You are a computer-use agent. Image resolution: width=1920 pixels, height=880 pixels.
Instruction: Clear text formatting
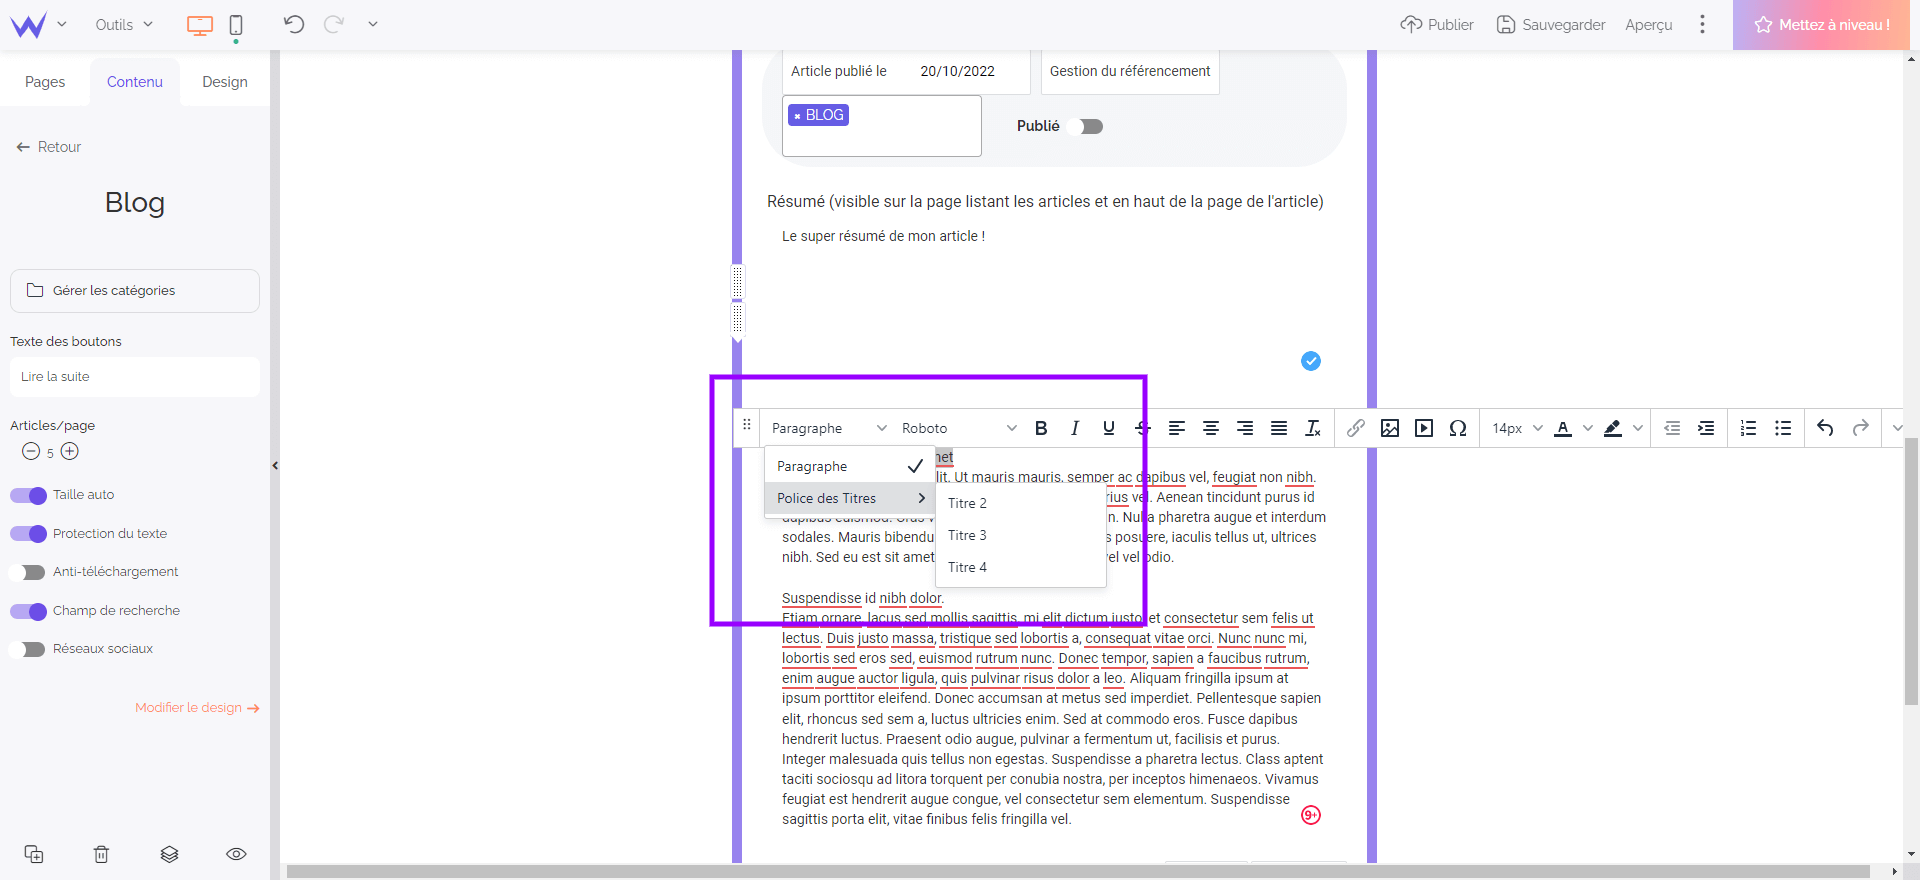pyautogui.click(x=1313, y=428)
